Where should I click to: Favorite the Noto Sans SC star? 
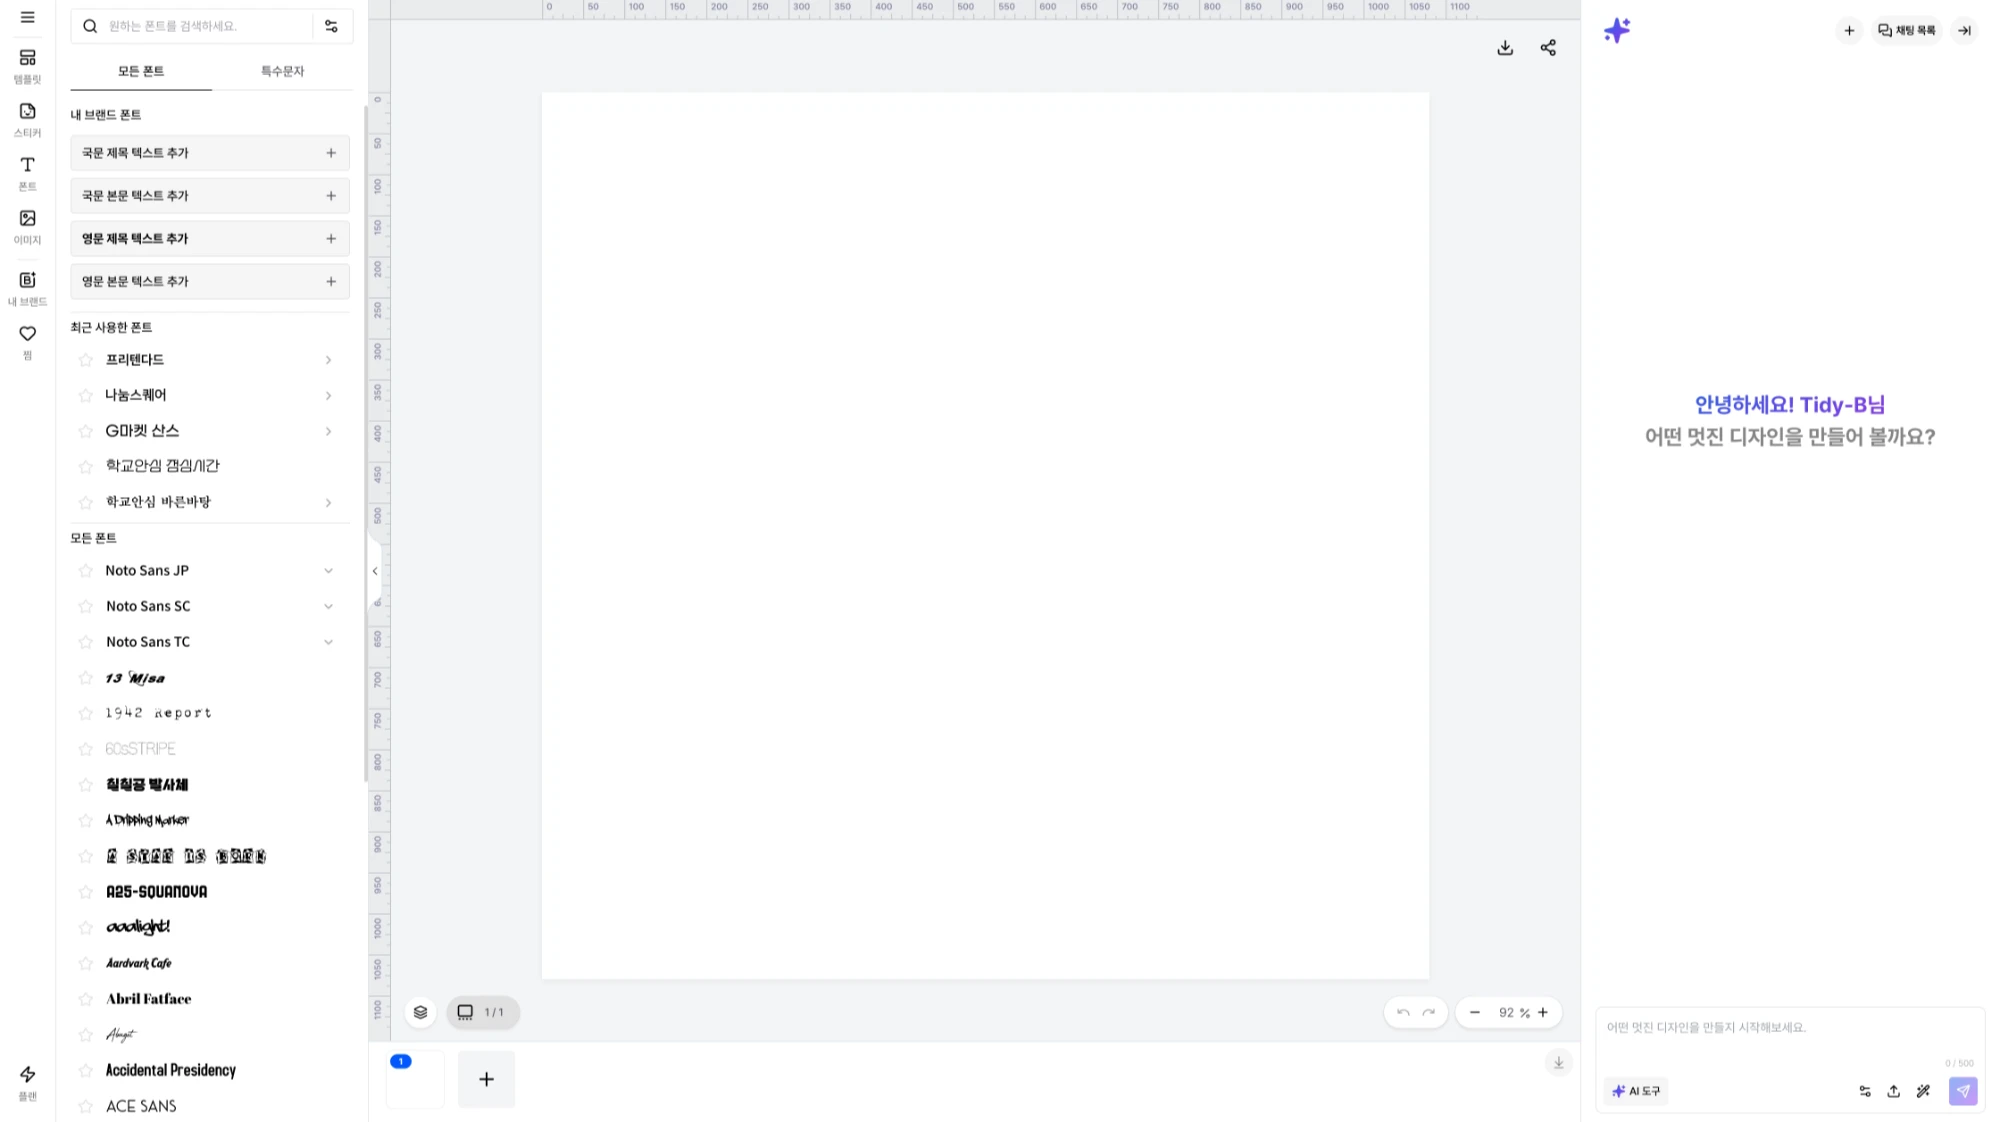(86, 607)
